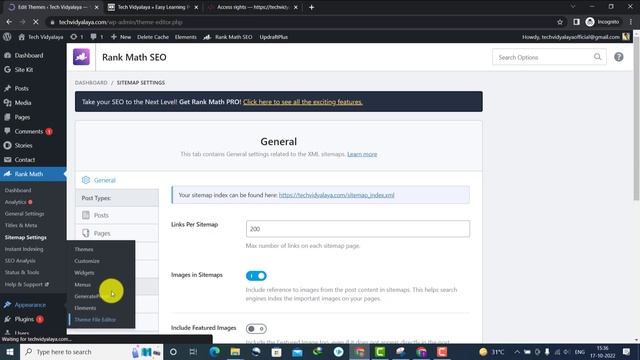Switch to the Access rights browser tab
Screen dimensions: 640x360
(x=253, y=7)
